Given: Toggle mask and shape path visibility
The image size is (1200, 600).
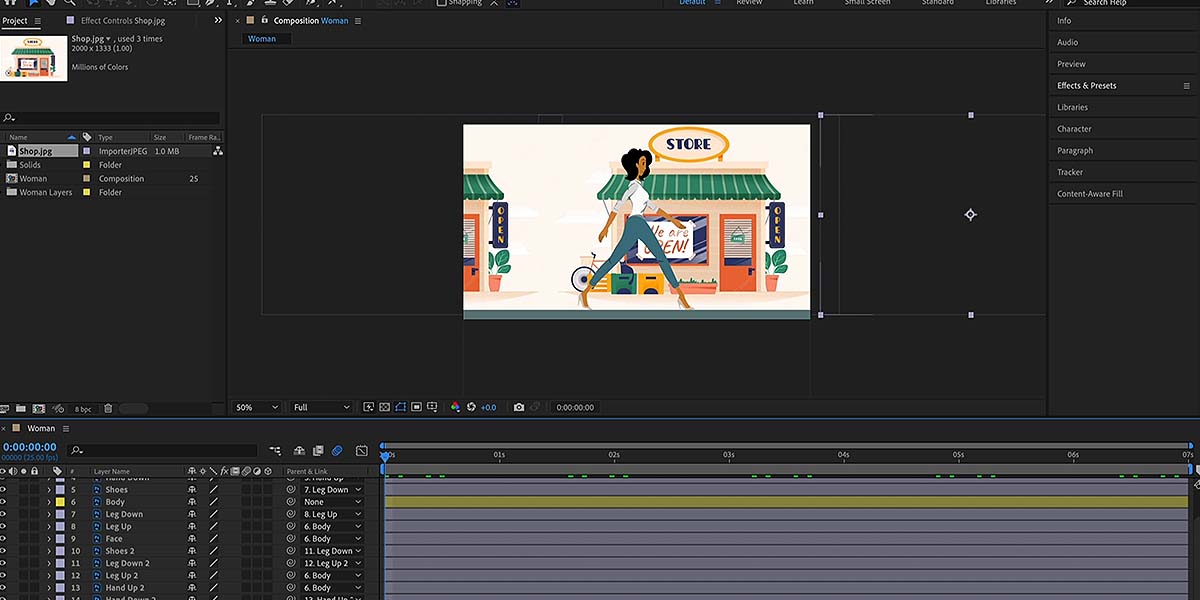Looking at the screenshot, I should 400,407.
